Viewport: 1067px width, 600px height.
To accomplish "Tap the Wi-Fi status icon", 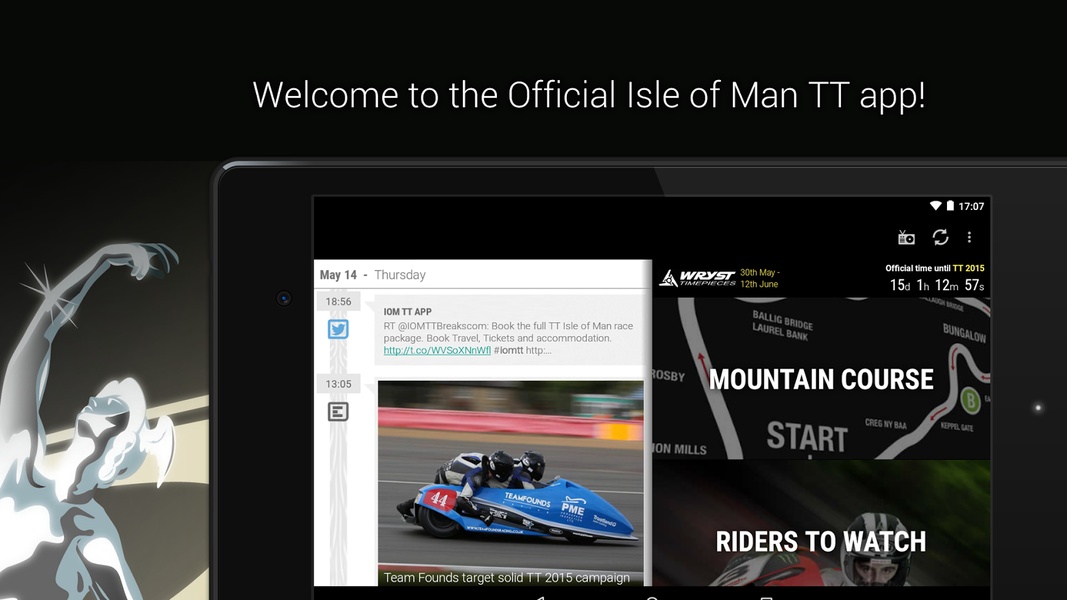I will pyautogui.click(x=936, y=206).
